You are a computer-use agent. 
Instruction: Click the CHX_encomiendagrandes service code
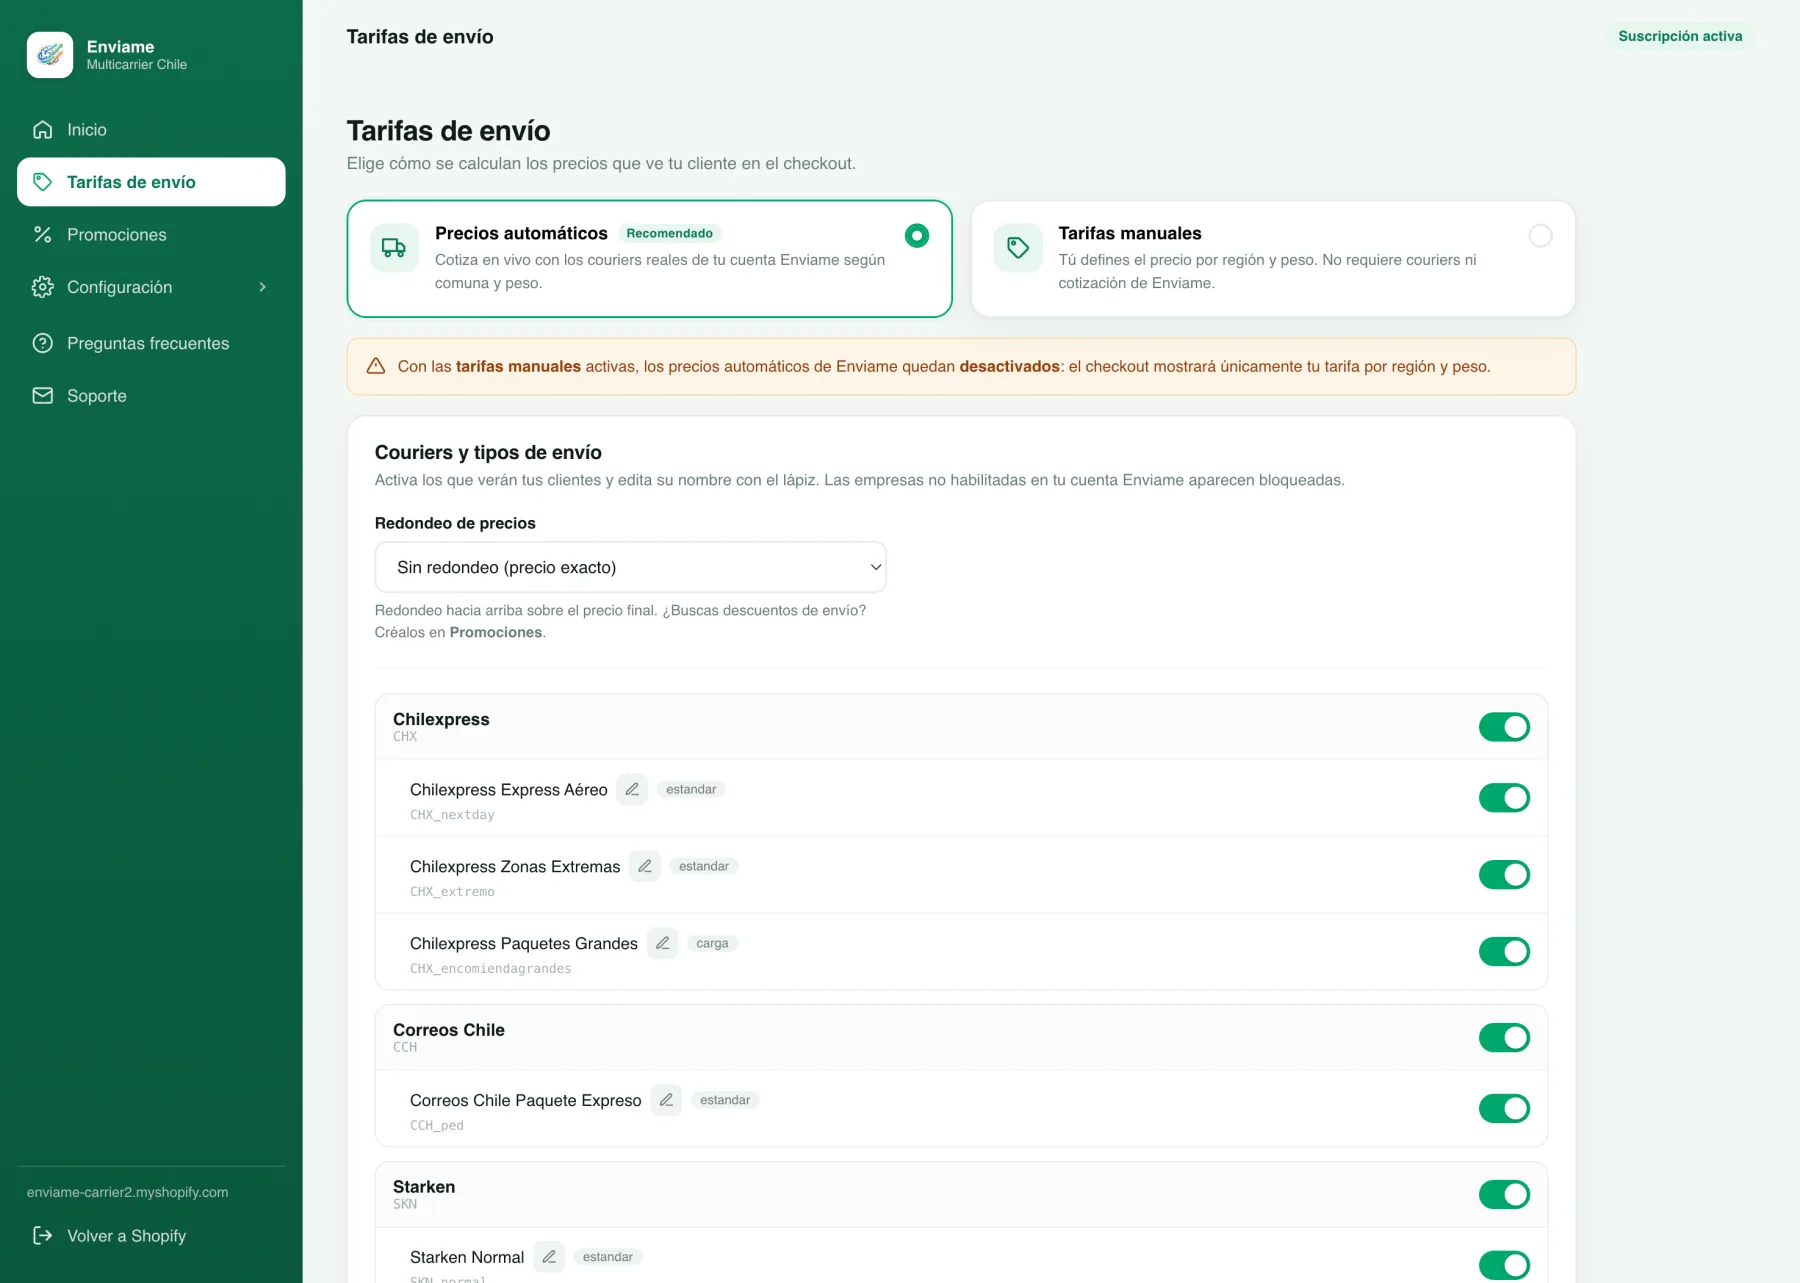point(491,969)
